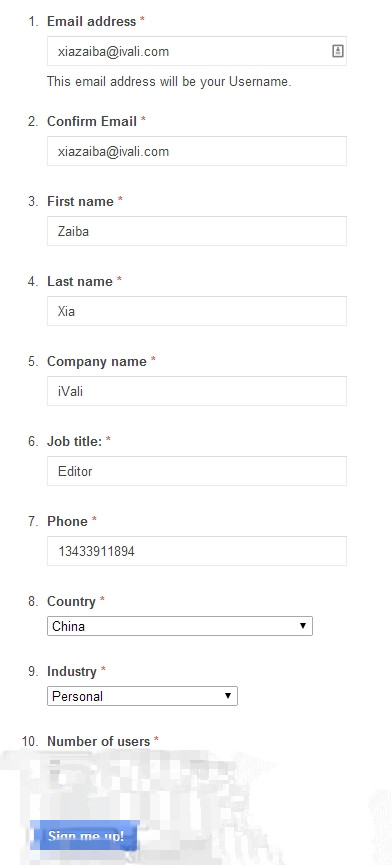Screen dimensions: 392x865
Task: Click the "Company name" label
Action: (97, 361)
